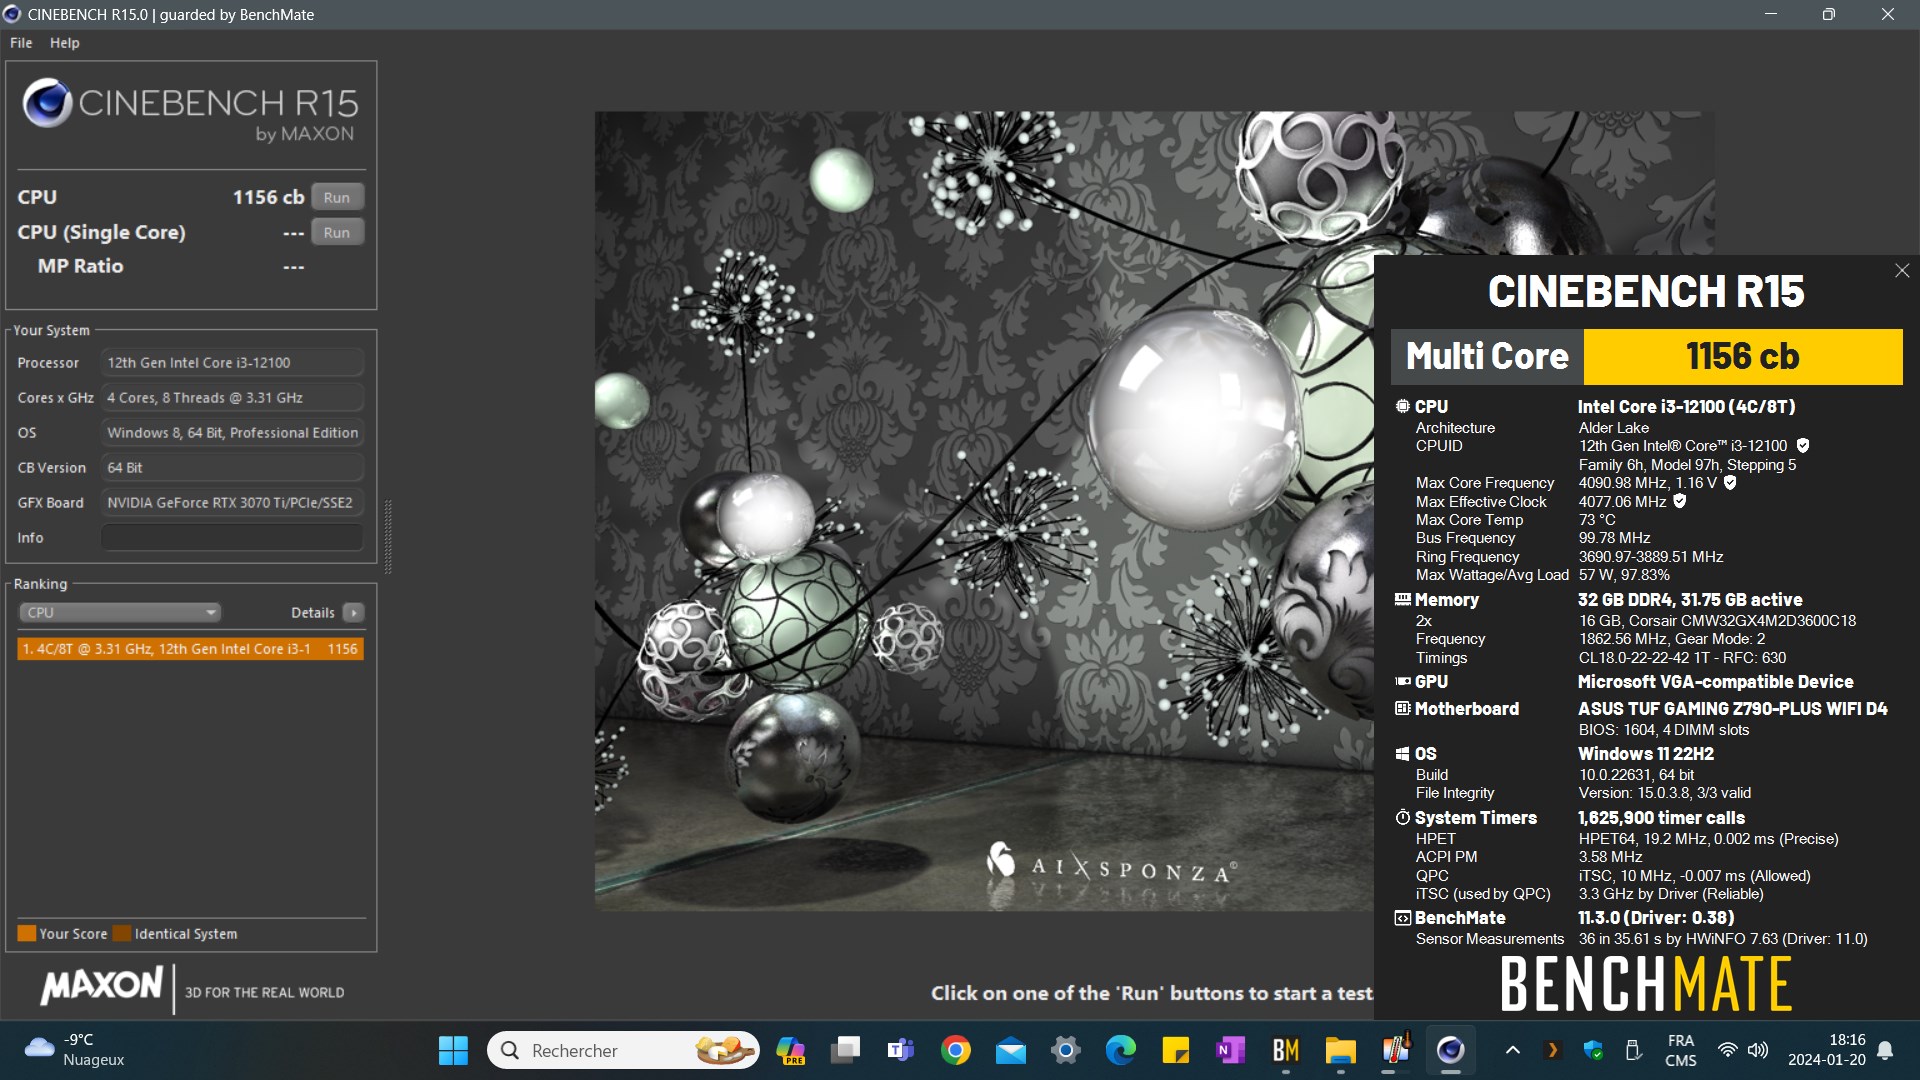
Task: Open the Windows Start menu
Action: tap(453, 1051)
